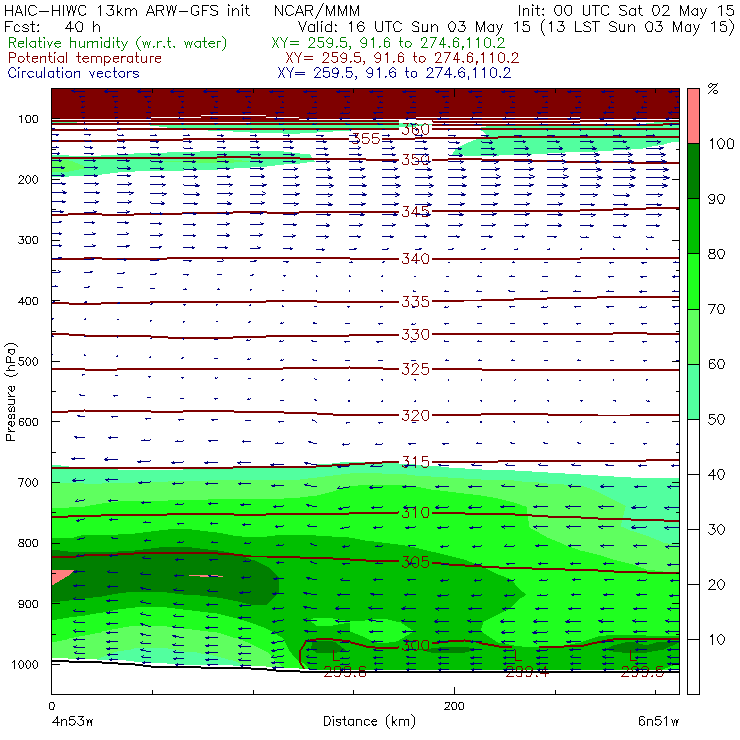
Task: Click the "HAIC-HIWC 13km ARW-GFS init" title
Action: click(127, 11)
